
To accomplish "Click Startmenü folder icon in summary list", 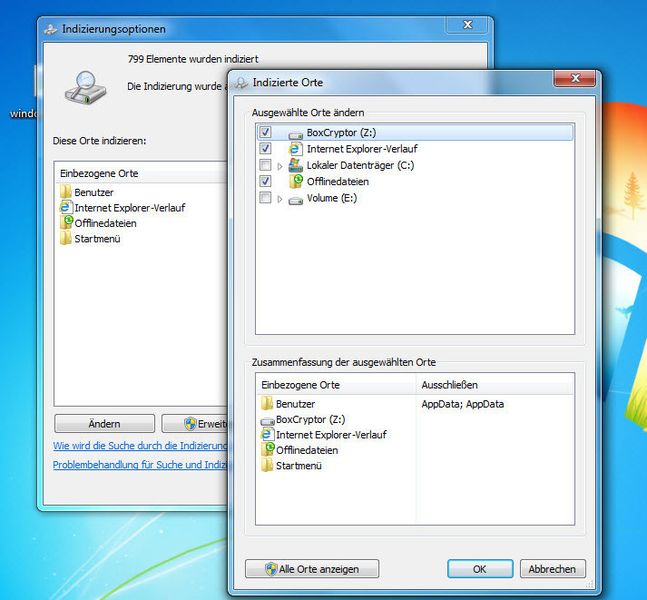I will 267,465.
